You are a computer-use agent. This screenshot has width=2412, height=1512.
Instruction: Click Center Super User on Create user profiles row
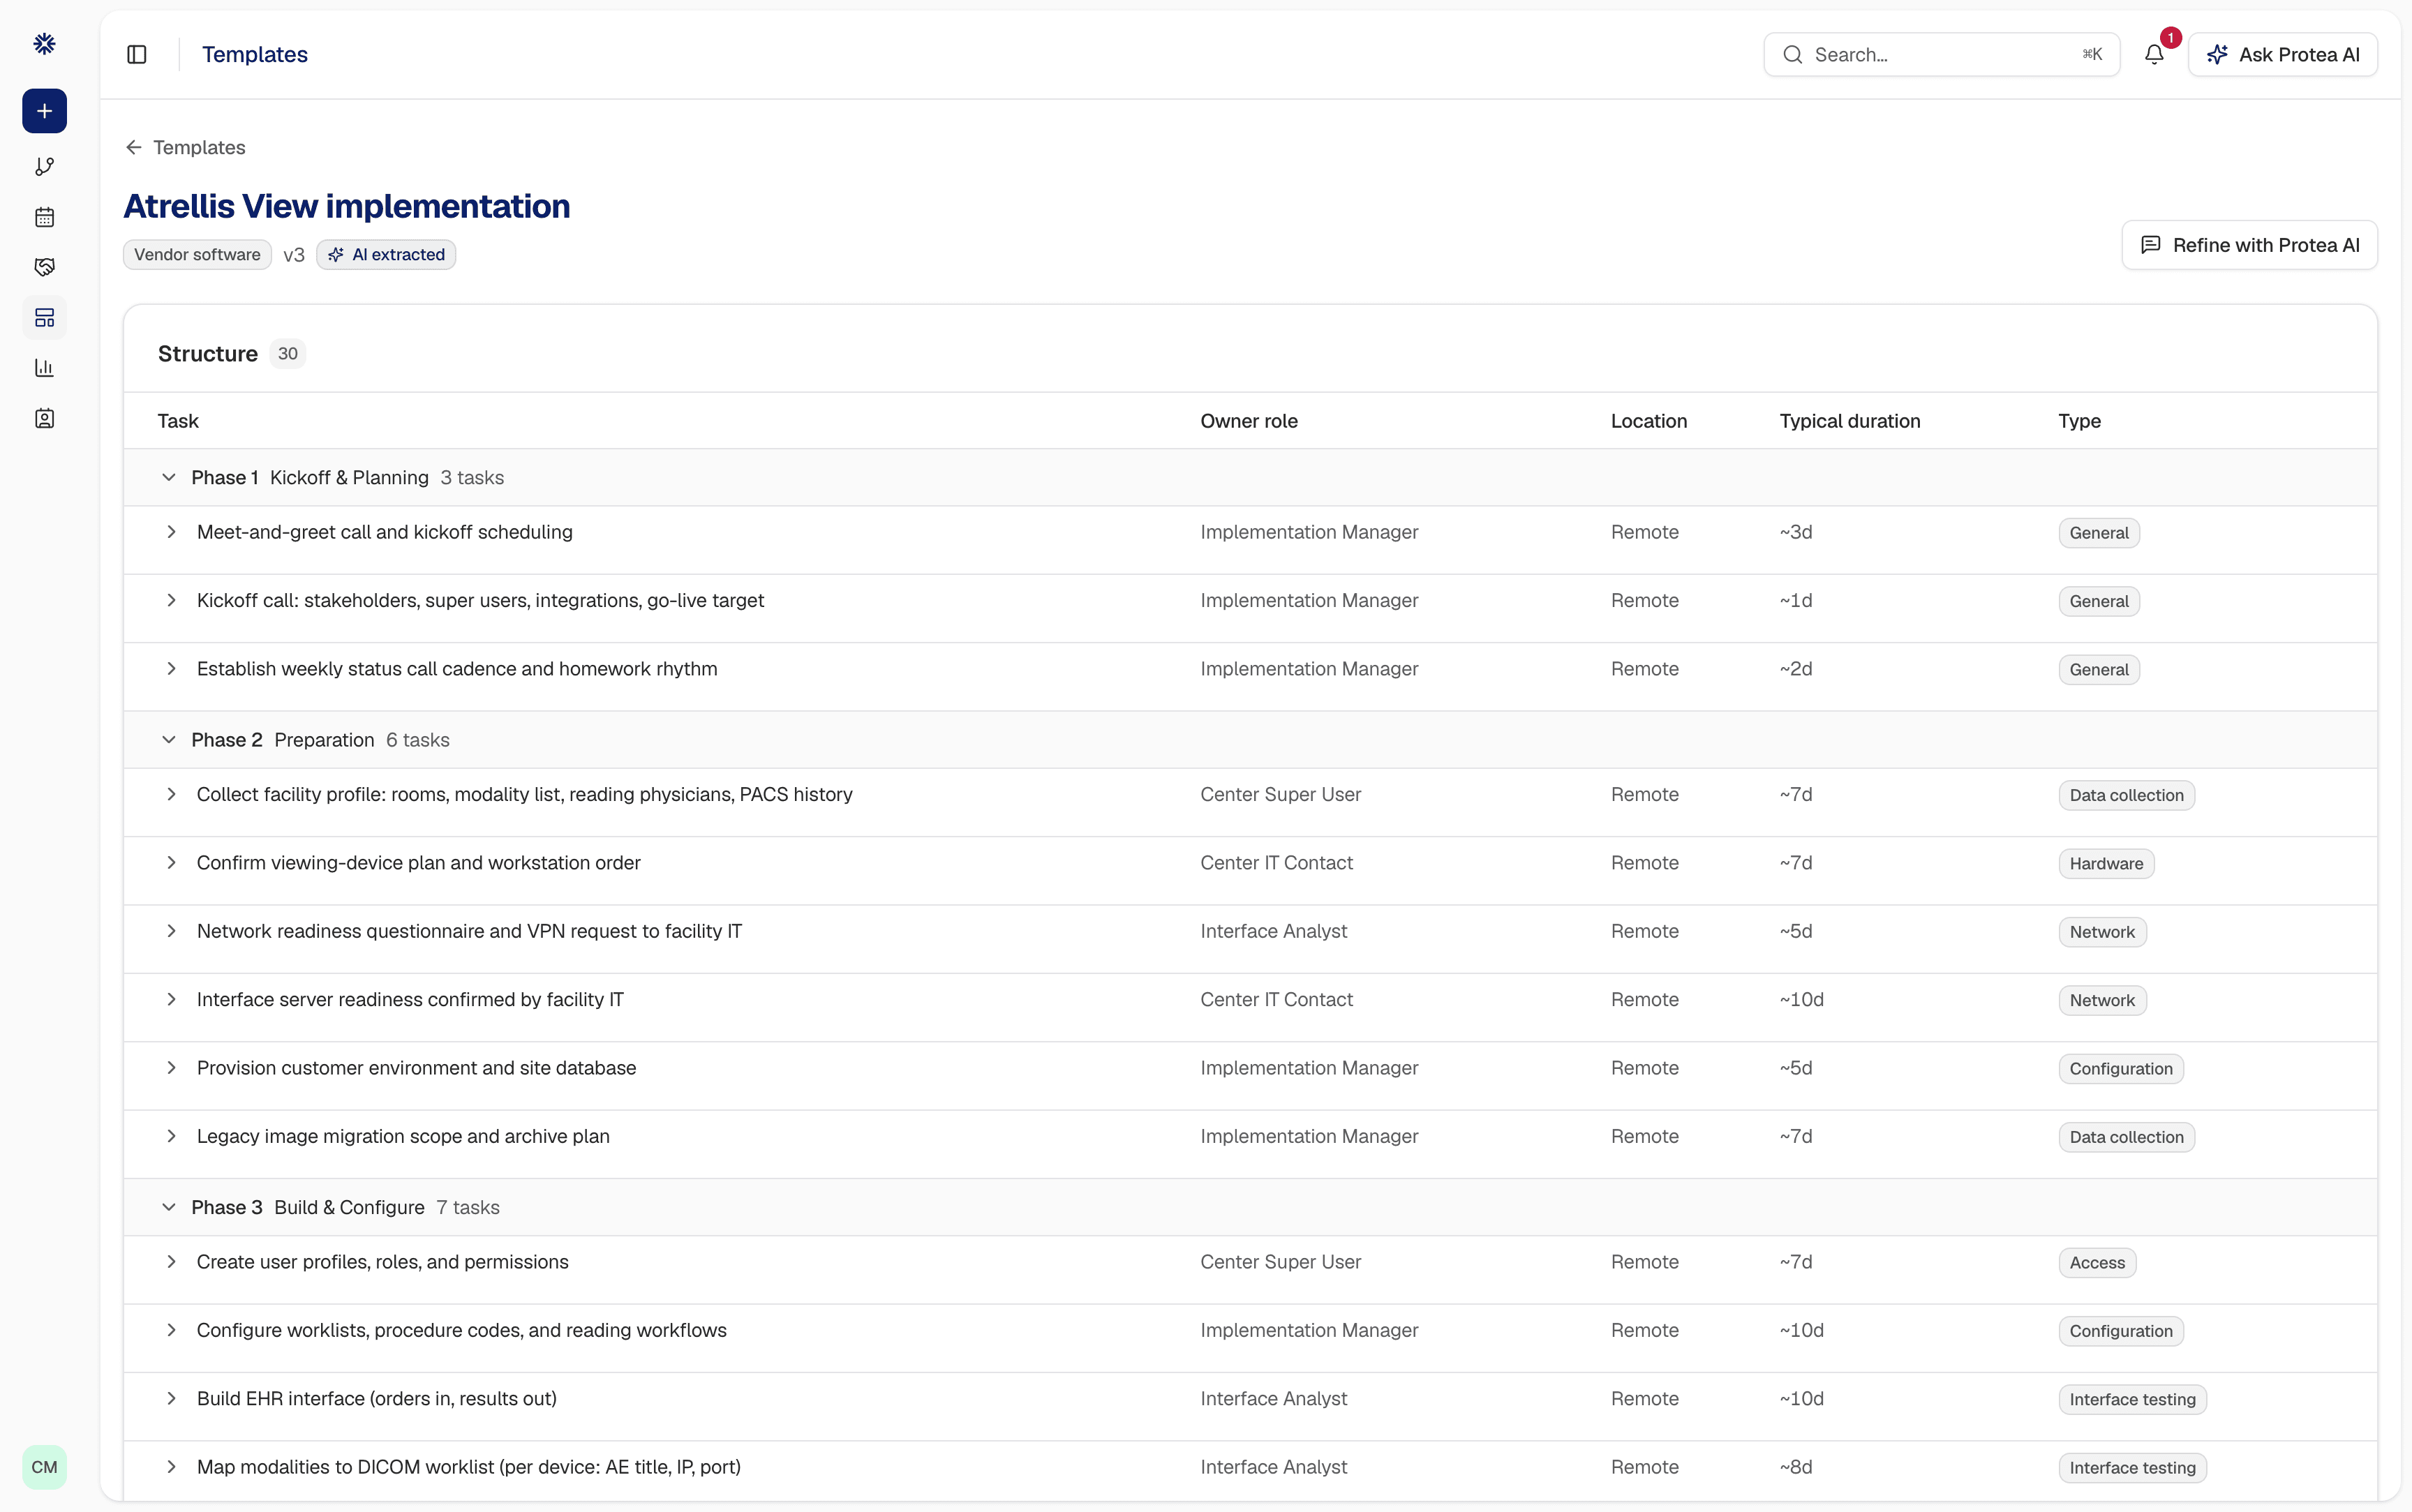1280,1262
